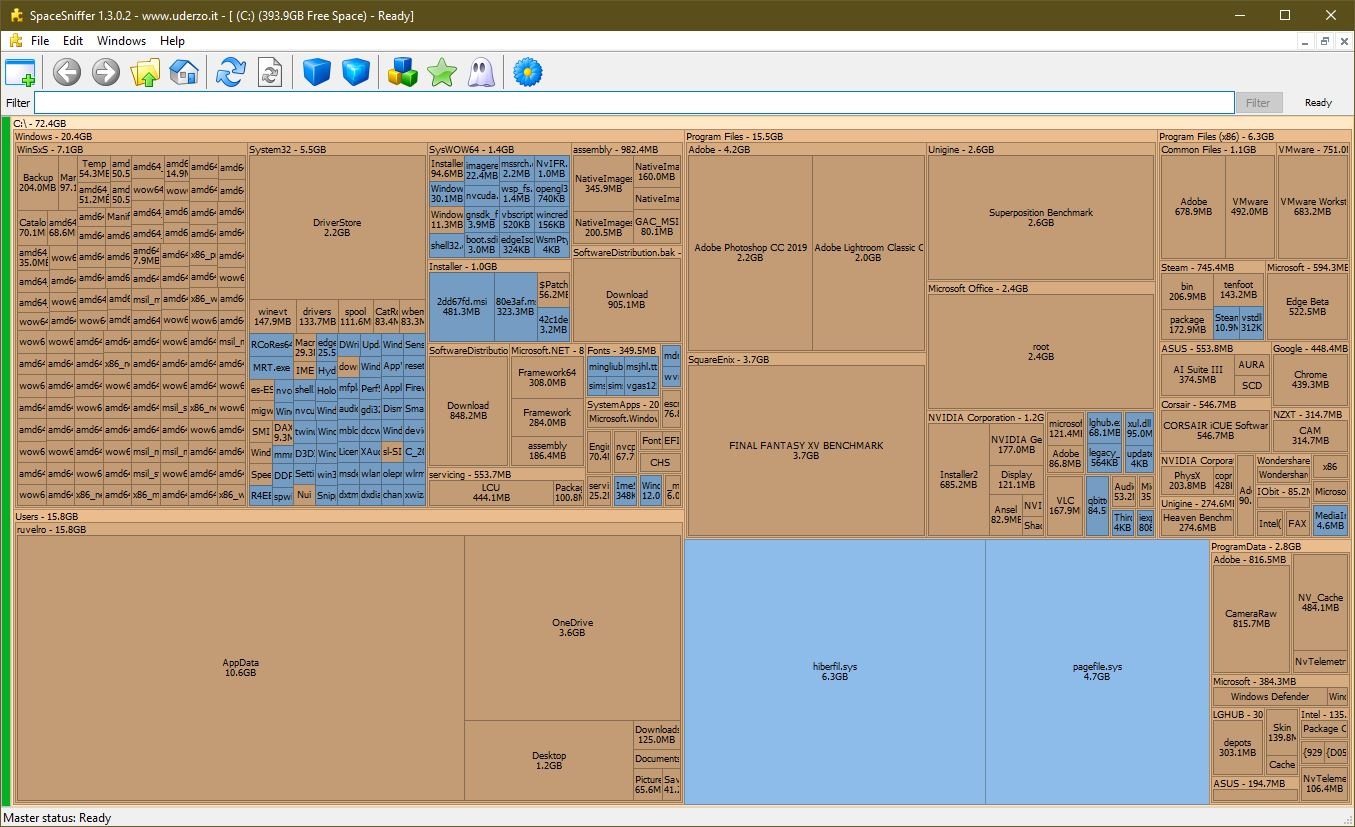Click the green star toolbar icon
Viewport: 1355px width, 827px height.
[441, 72]
